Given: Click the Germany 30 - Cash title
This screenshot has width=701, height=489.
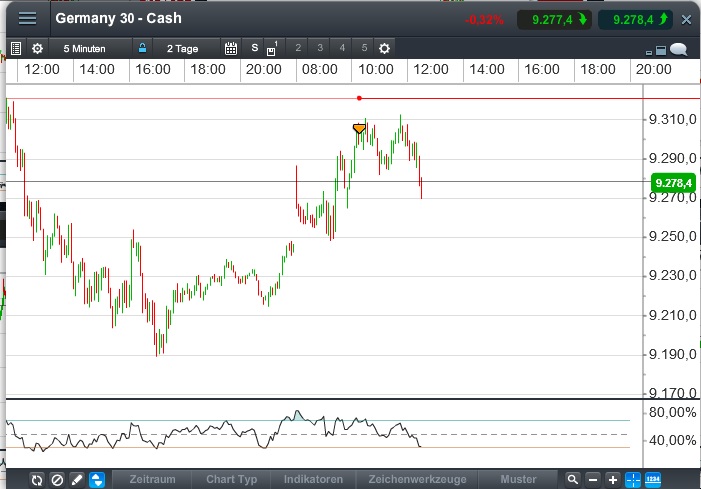Looking at the screenshot, I should (x=118, y=18).
